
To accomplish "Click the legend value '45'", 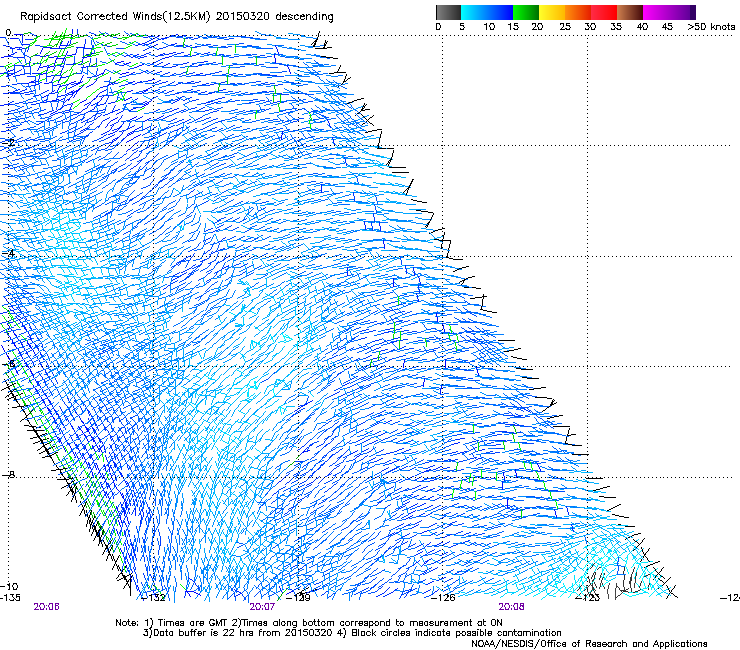I will coord(667,27).
